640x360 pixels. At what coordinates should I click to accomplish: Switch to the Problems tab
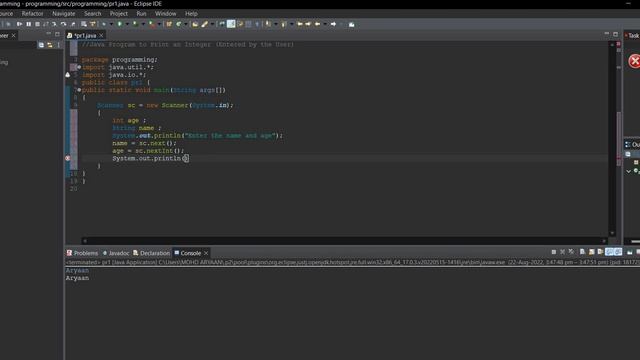[82, 253]
